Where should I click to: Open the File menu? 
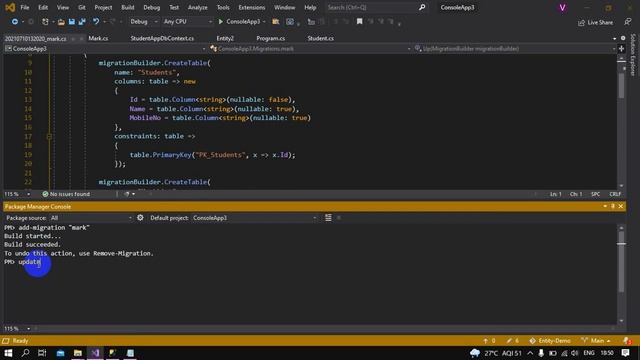(x=25, y=7)
